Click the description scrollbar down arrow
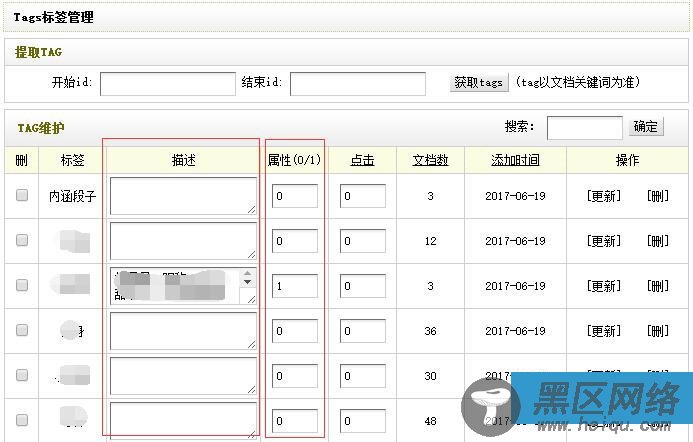The height and width of the screenshot is (442, 693). (248, 282)
